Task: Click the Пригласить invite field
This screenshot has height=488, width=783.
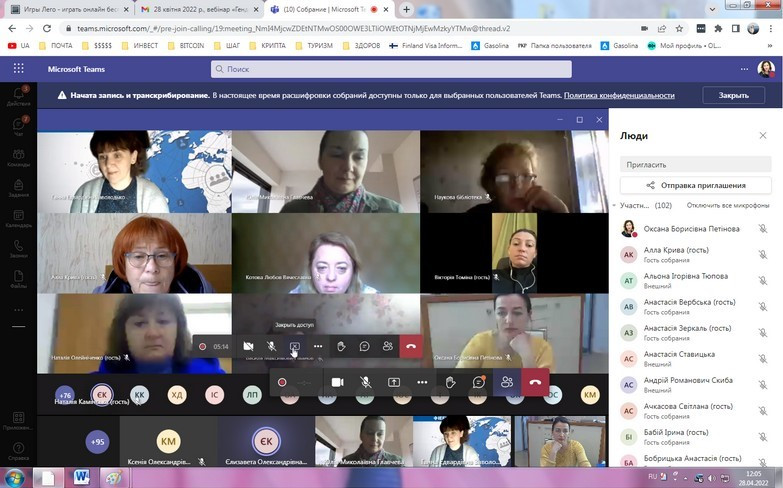Action: pyautogui.click(x=696, y=164)
